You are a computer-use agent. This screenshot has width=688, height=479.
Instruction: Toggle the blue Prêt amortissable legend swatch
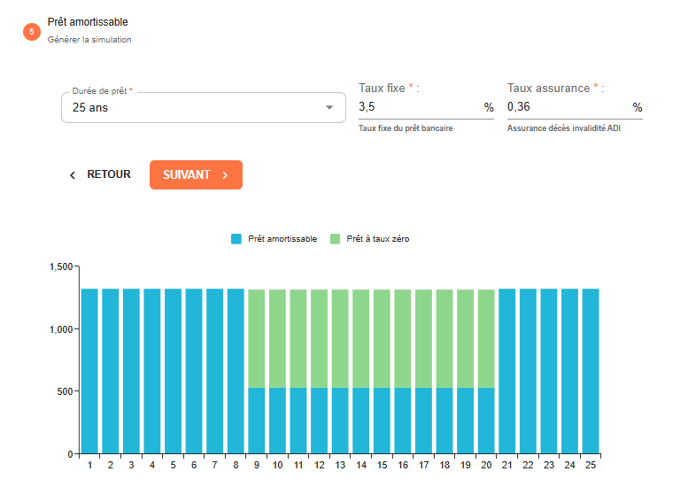(237, 239)
